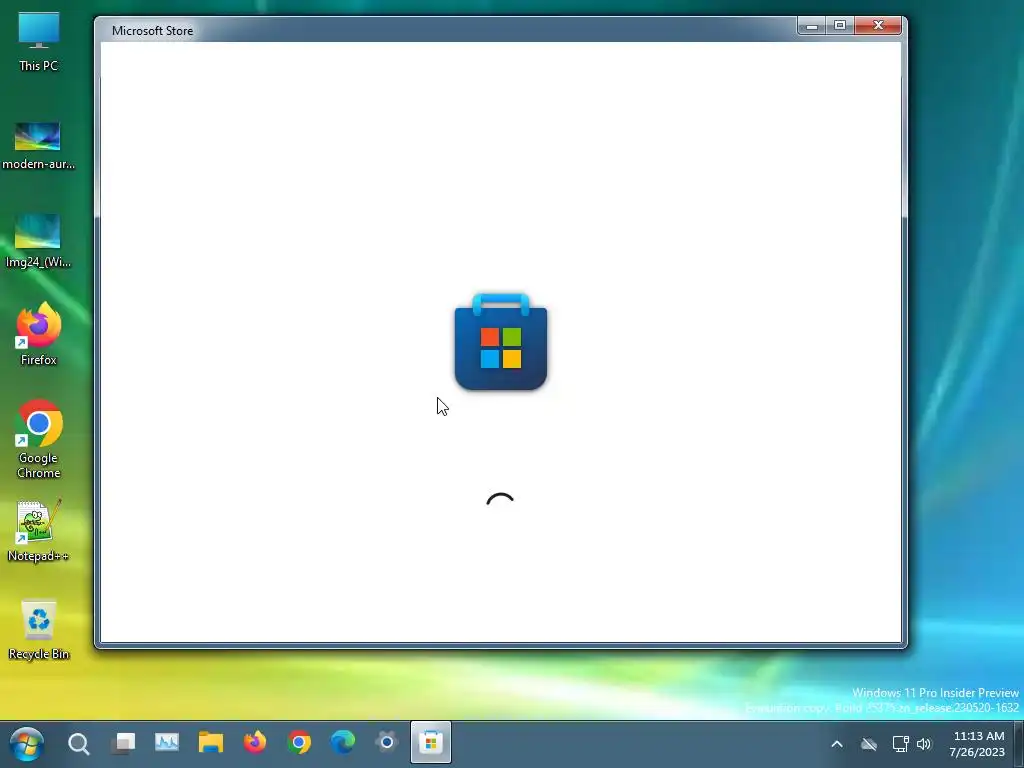
Task: Open network status tray icon
Action: tap(901, 744)
